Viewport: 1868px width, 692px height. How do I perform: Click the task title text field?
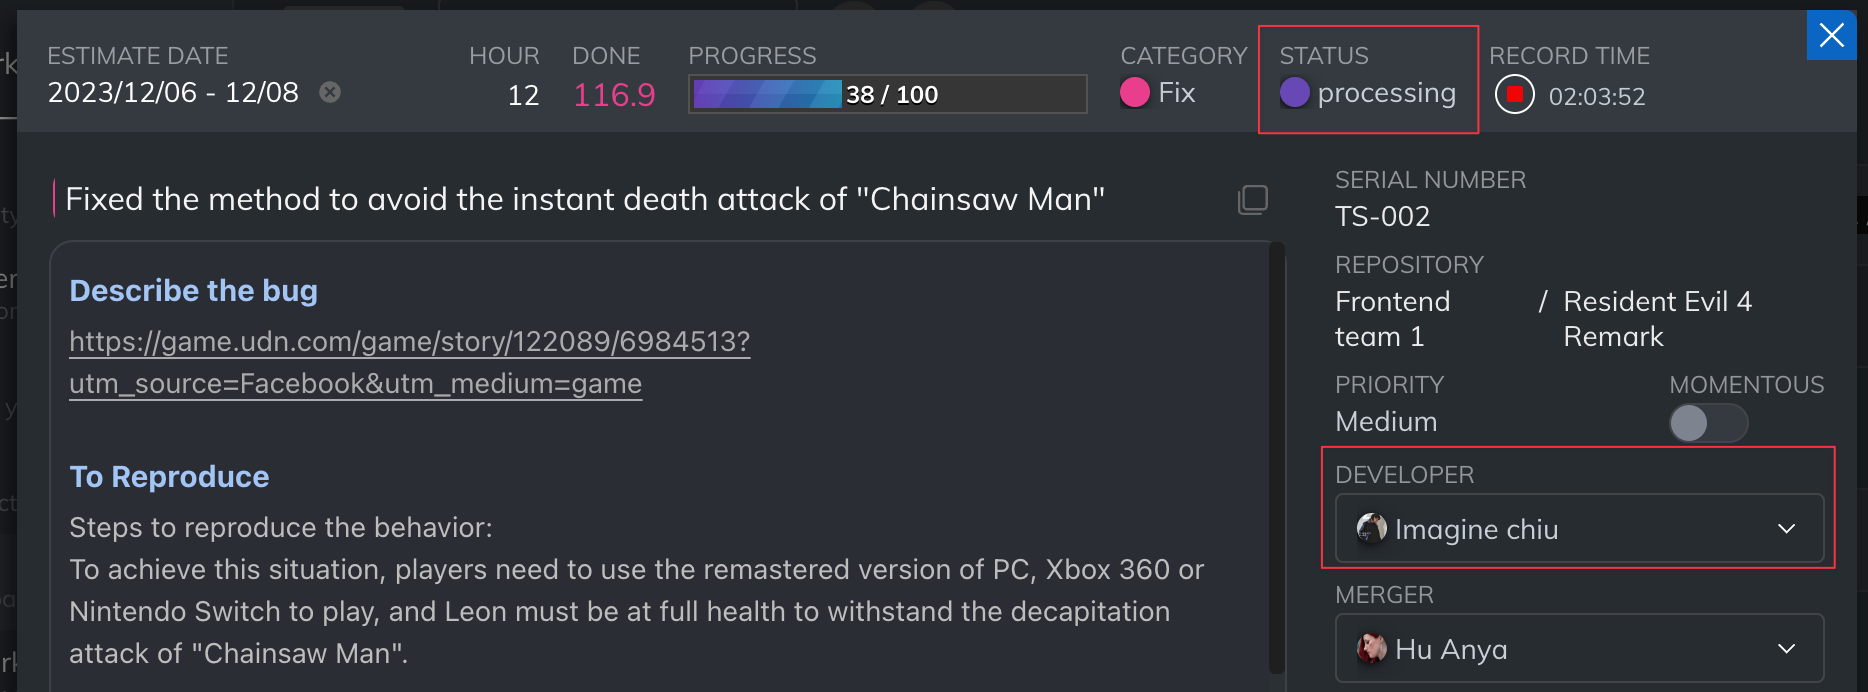(585, 200)
